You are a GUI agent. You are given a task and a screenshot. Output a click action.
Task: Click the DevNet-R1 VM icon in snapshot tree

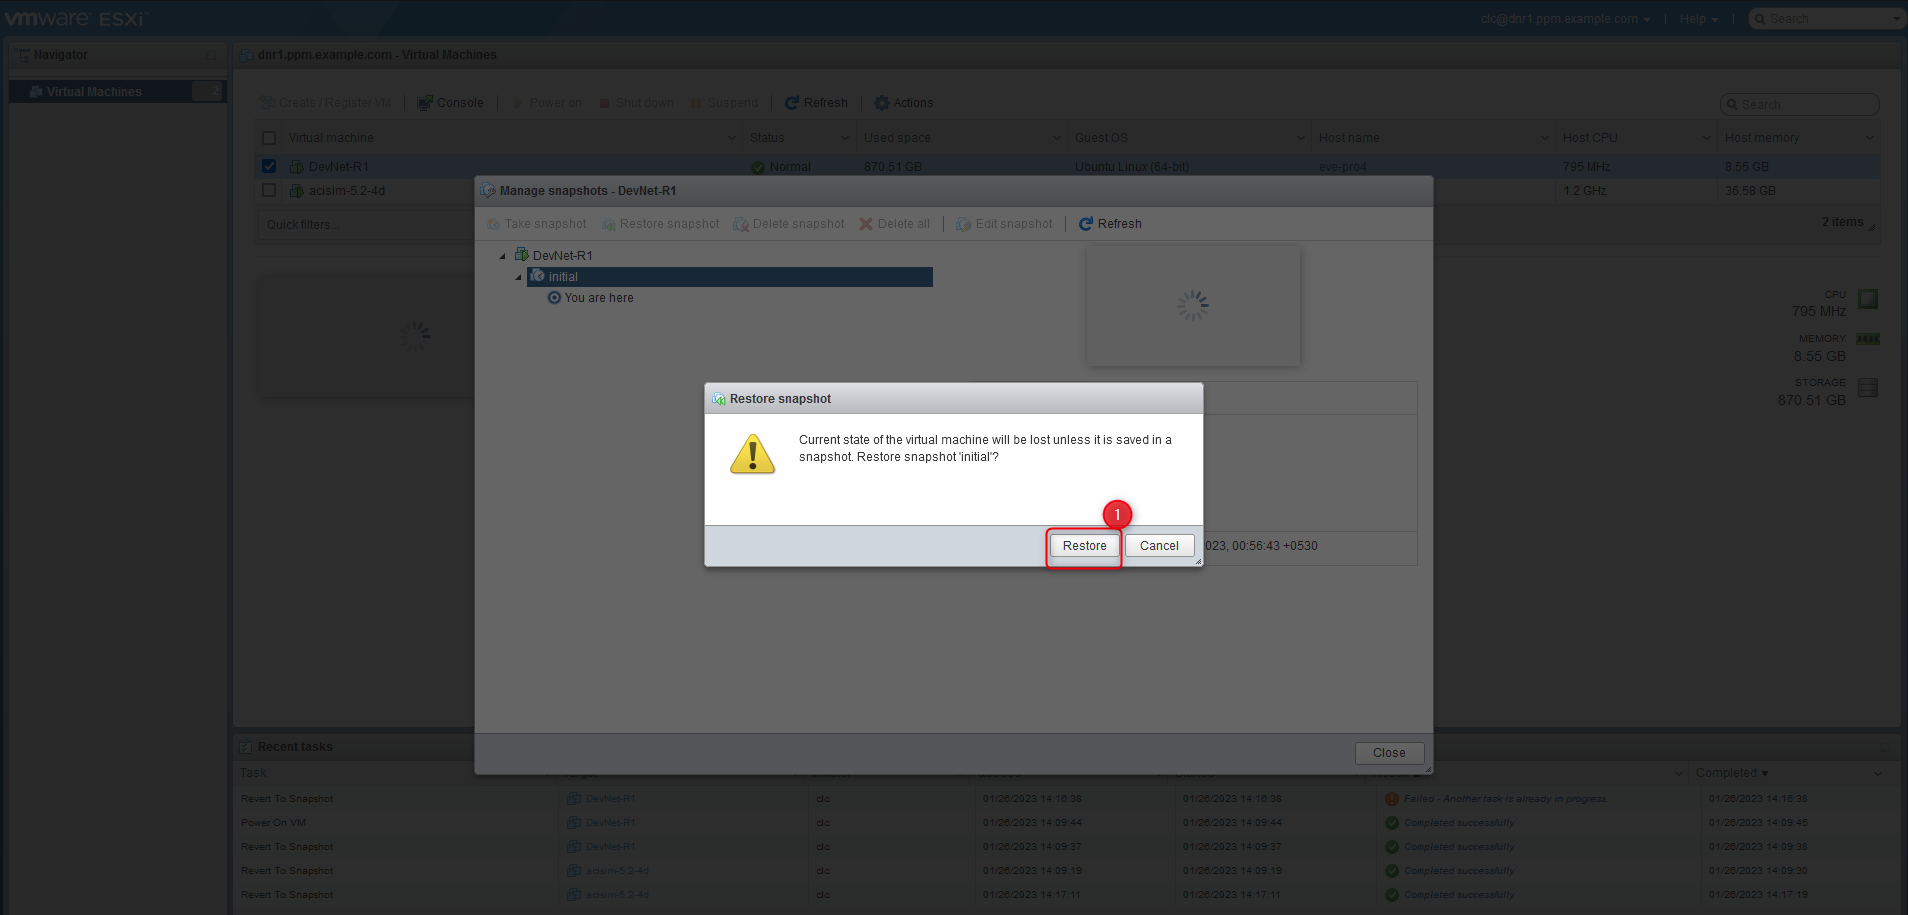pos(521,255)
